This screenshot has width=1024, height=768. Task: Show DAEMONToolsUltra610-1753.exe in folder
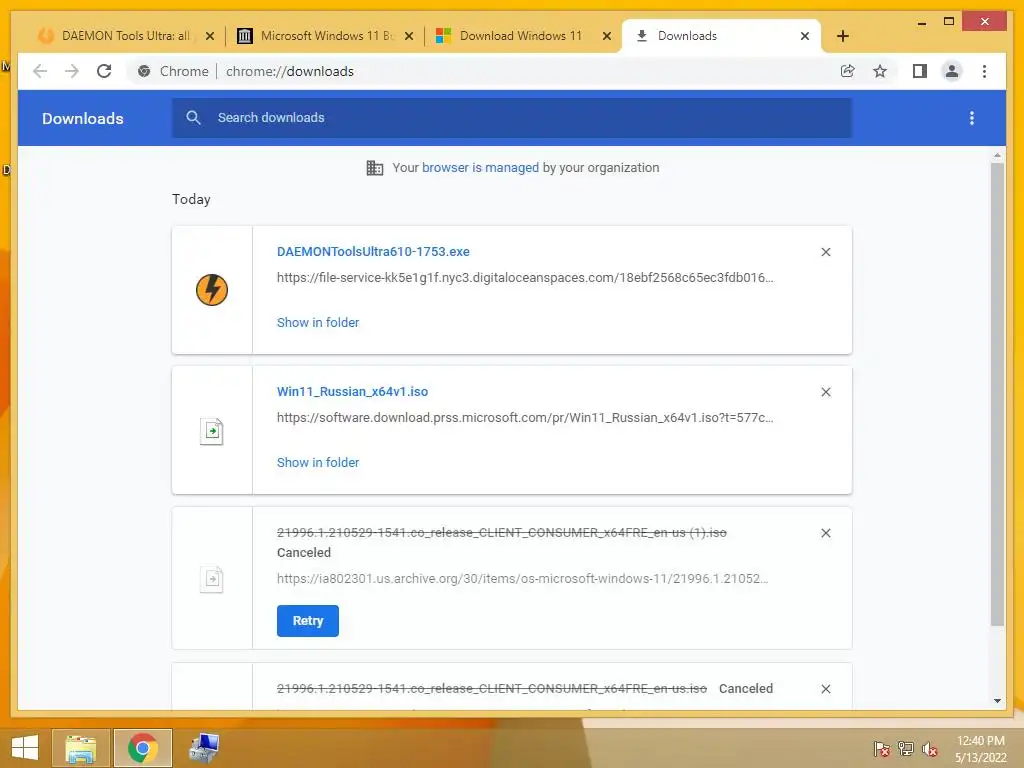coord(317,323)
